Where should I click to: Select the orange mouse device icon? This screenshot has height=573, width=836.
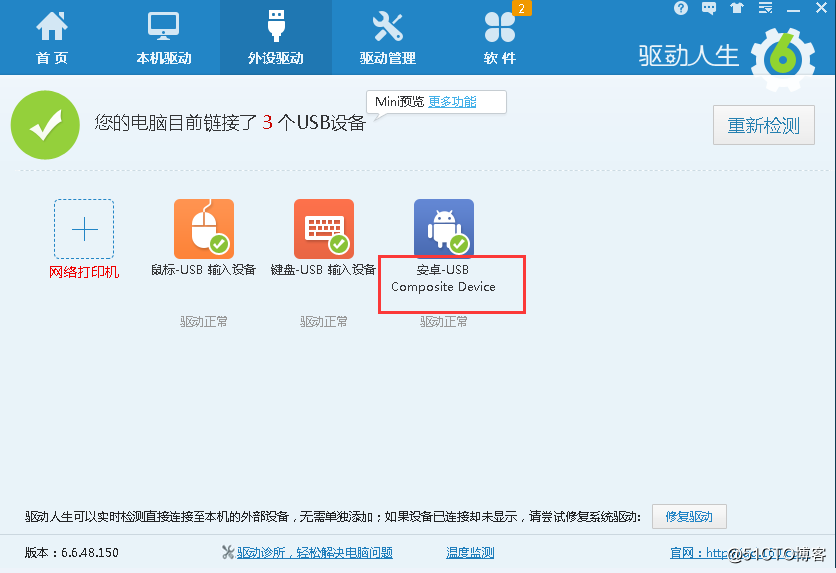(x=204, y=229)
